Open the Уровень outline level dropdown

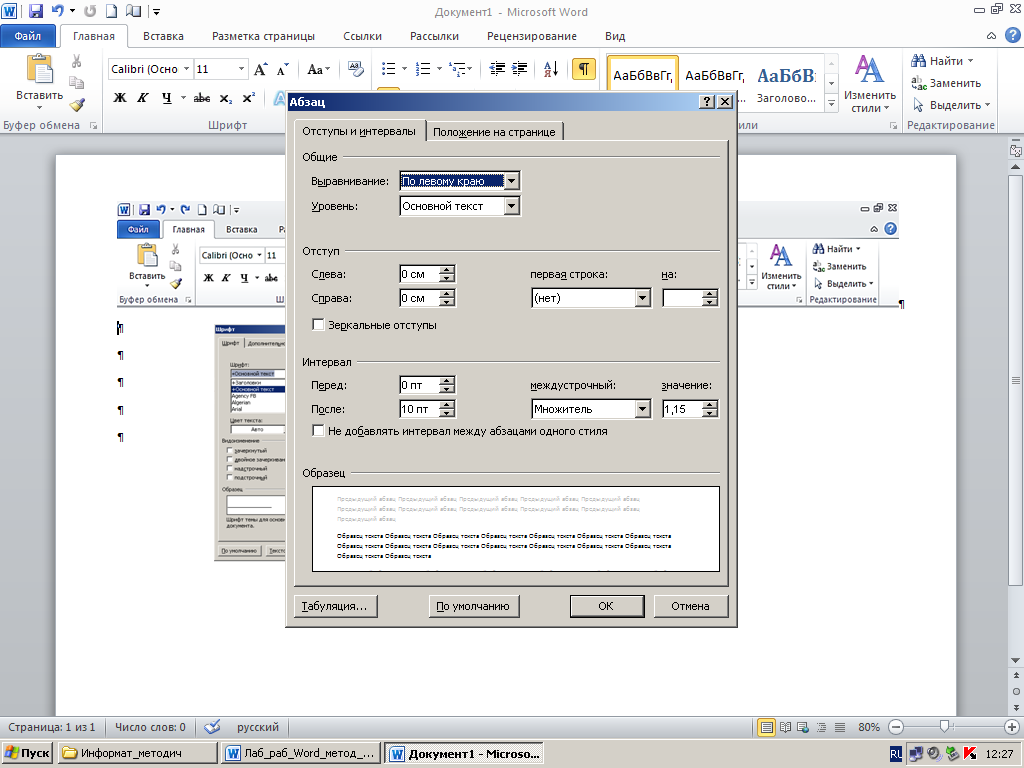coord(512,206)
